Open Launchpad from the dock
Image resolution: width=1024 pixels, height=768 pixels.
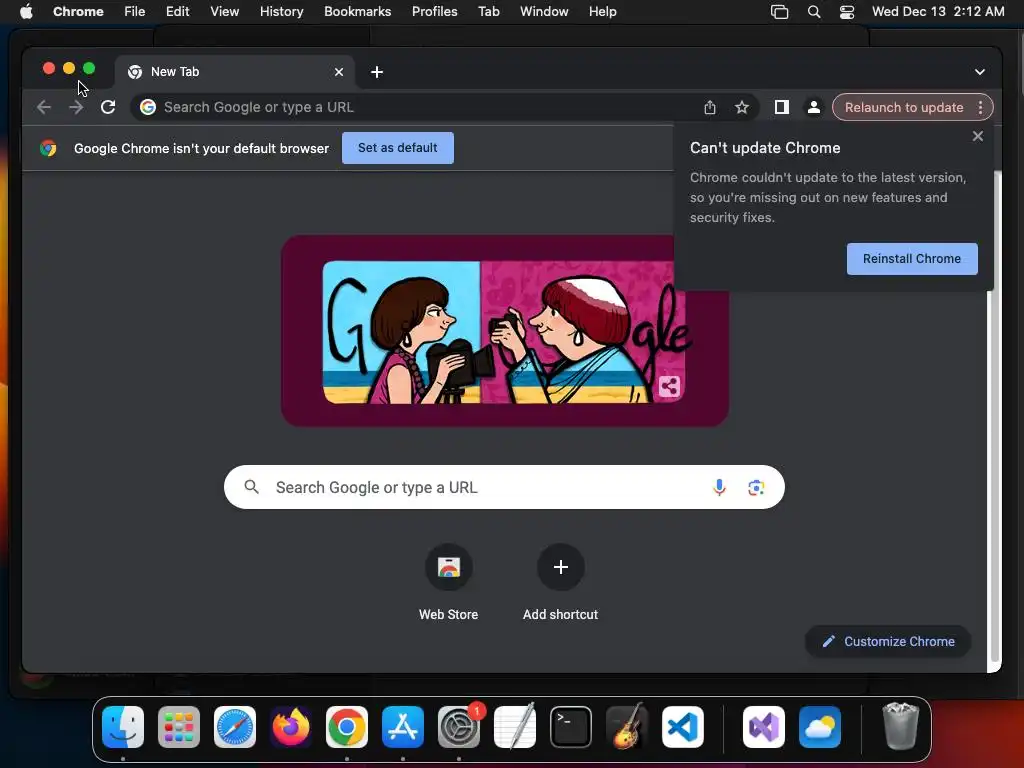tap(179, 727)
